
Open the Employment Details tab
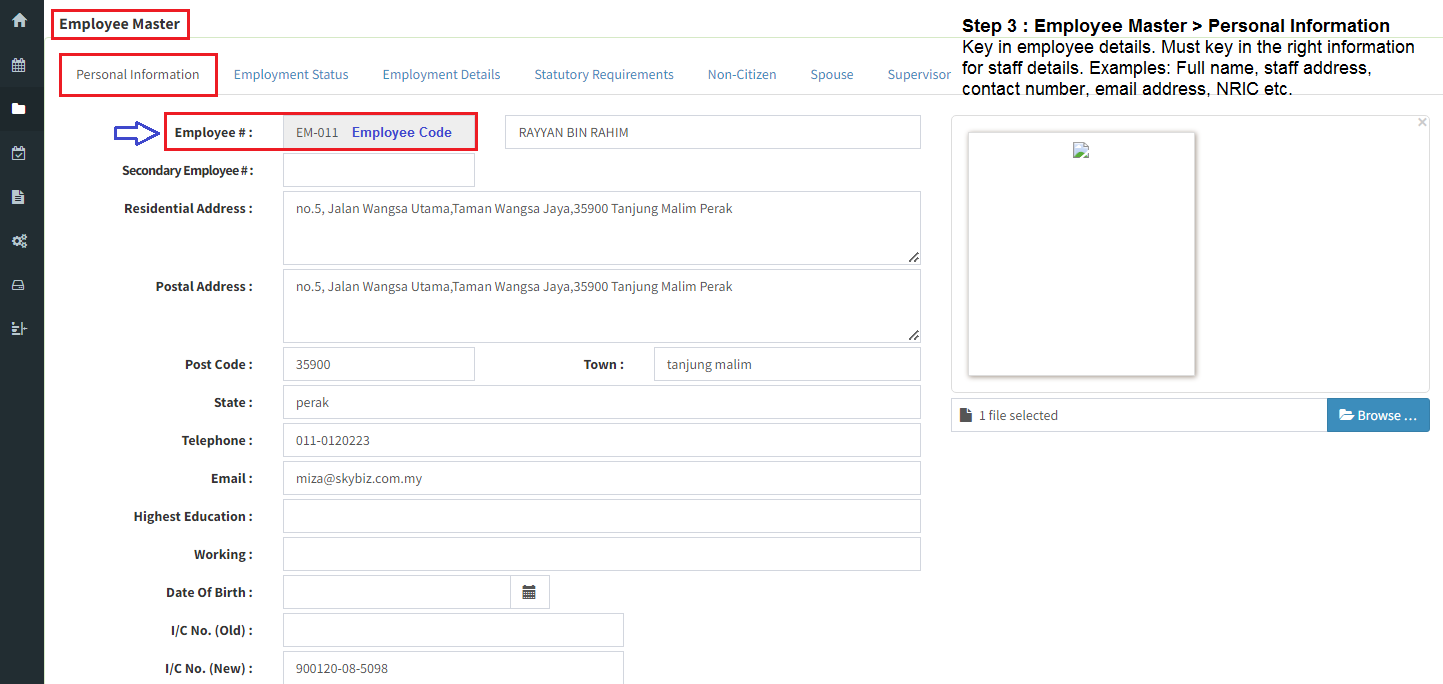(441, 75)
